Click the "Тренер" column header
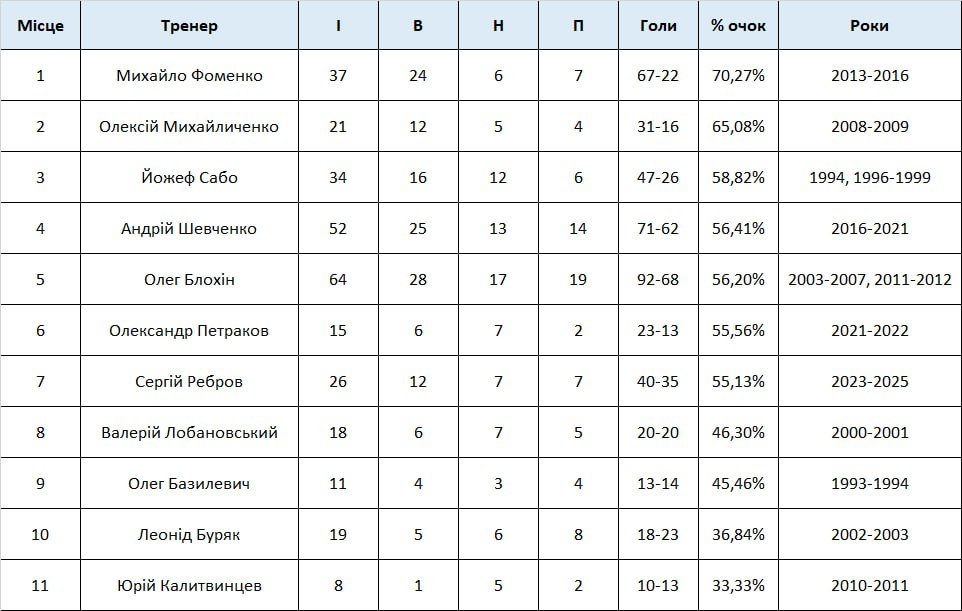Viewport: 962px width, 611px height. [189, 26]
